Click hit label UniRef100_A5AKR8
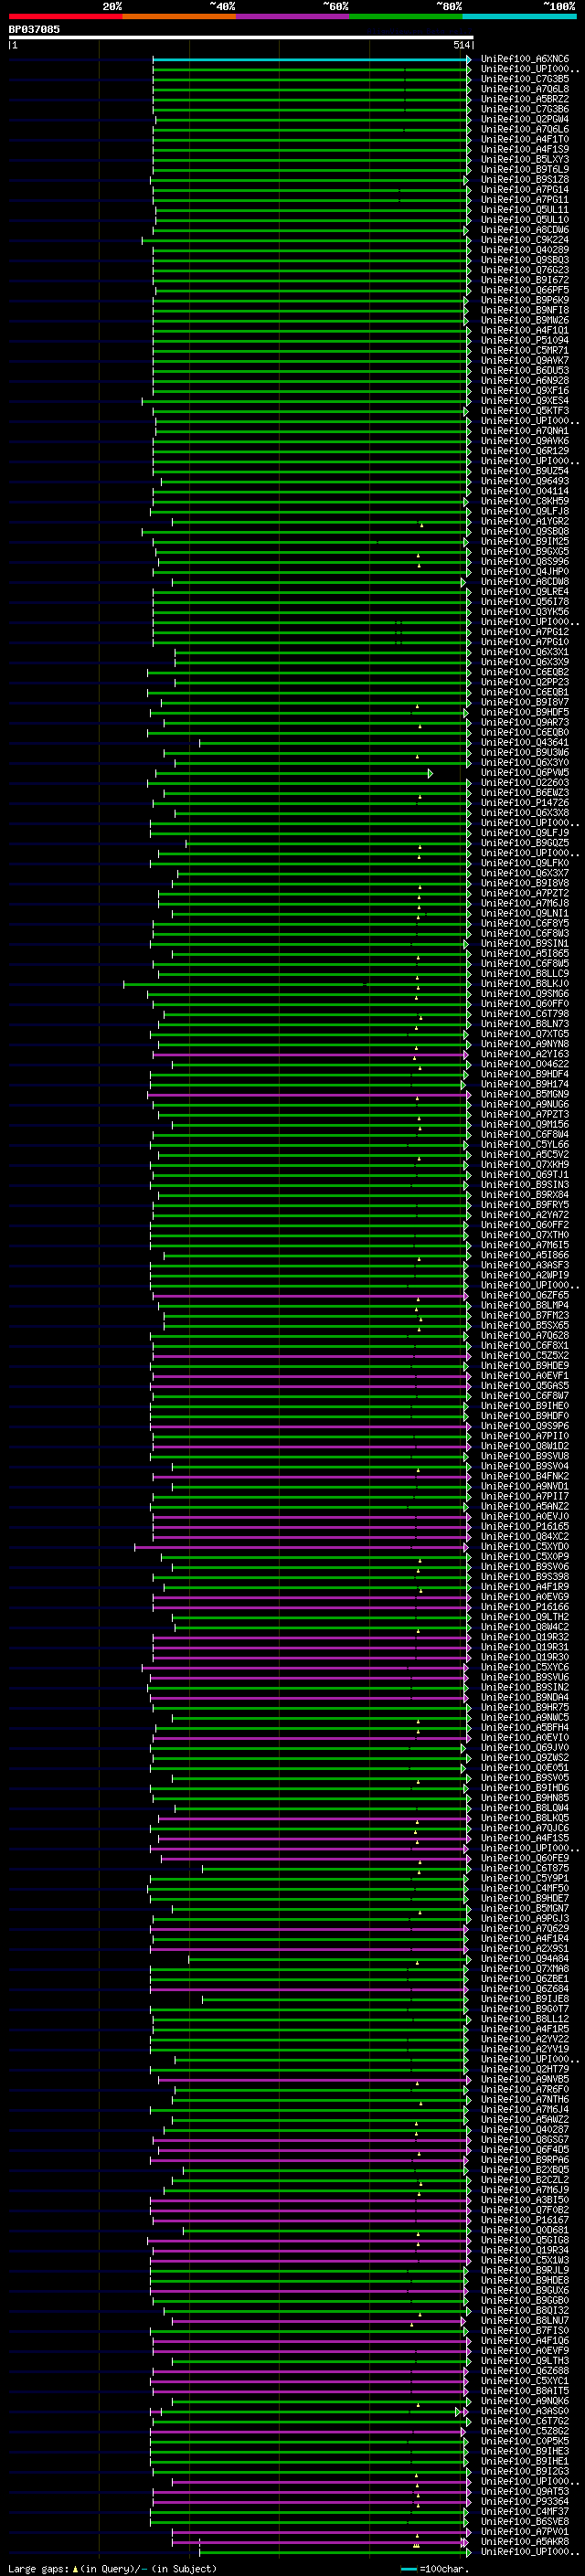The height and width of the screenshot is (2576, 585). tap(524, 2541)
